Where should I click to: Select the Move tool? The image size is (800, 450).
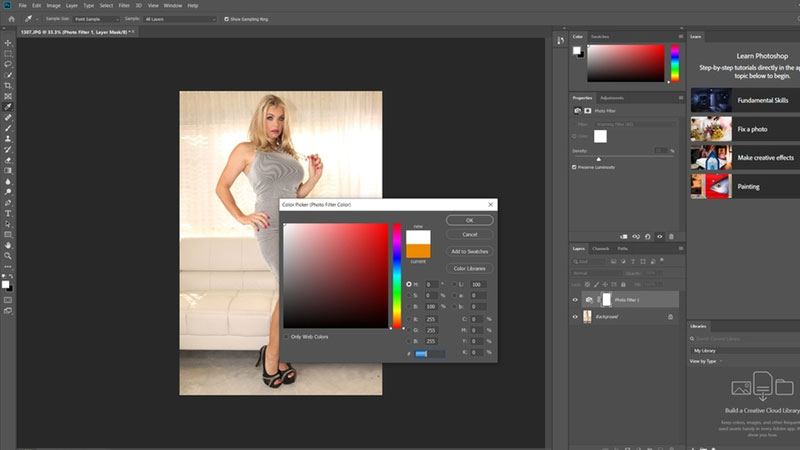coord(8,43)
